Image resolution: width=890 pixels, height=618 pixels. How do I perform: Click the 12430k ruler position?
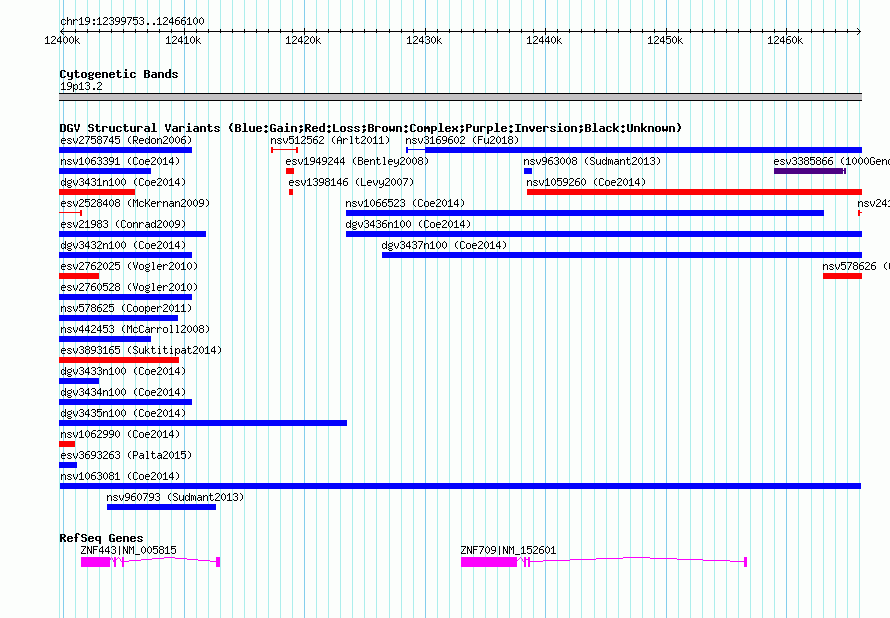coord(424,40)
